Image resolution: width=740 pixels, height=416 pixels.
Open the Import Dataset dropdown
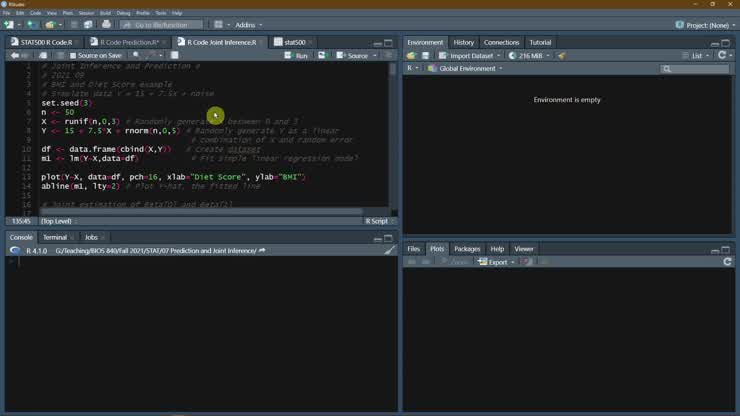(470, 56)
